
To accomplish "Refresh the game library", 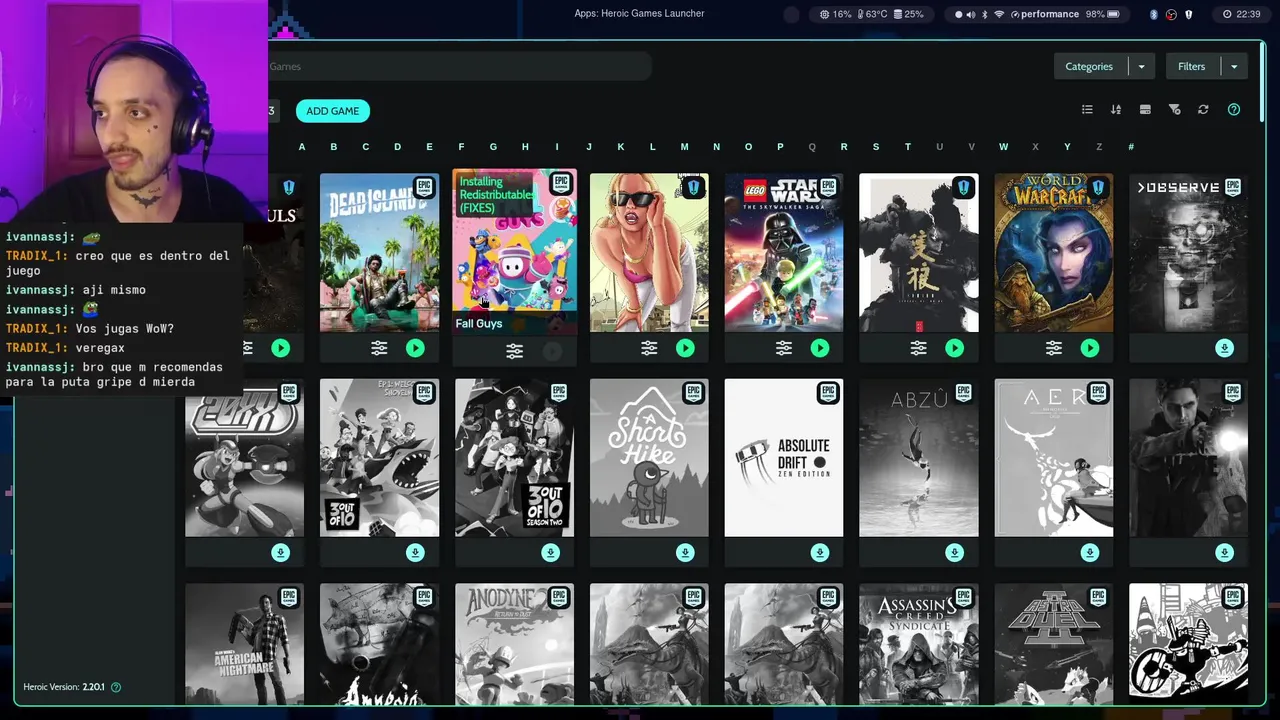I will click(1203, 110).
